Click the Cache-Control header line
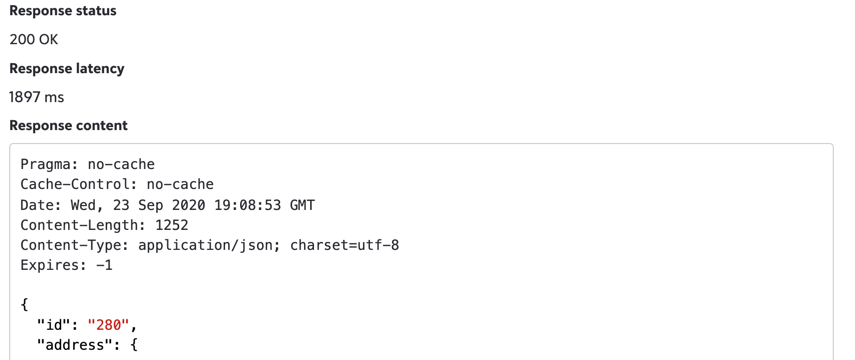 (x=117, y=184)
